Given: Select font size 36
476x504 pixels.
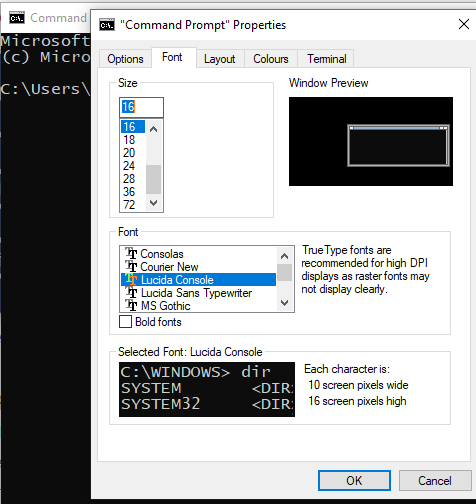Looking at the screenshot, I should click(x=133, y=192).
